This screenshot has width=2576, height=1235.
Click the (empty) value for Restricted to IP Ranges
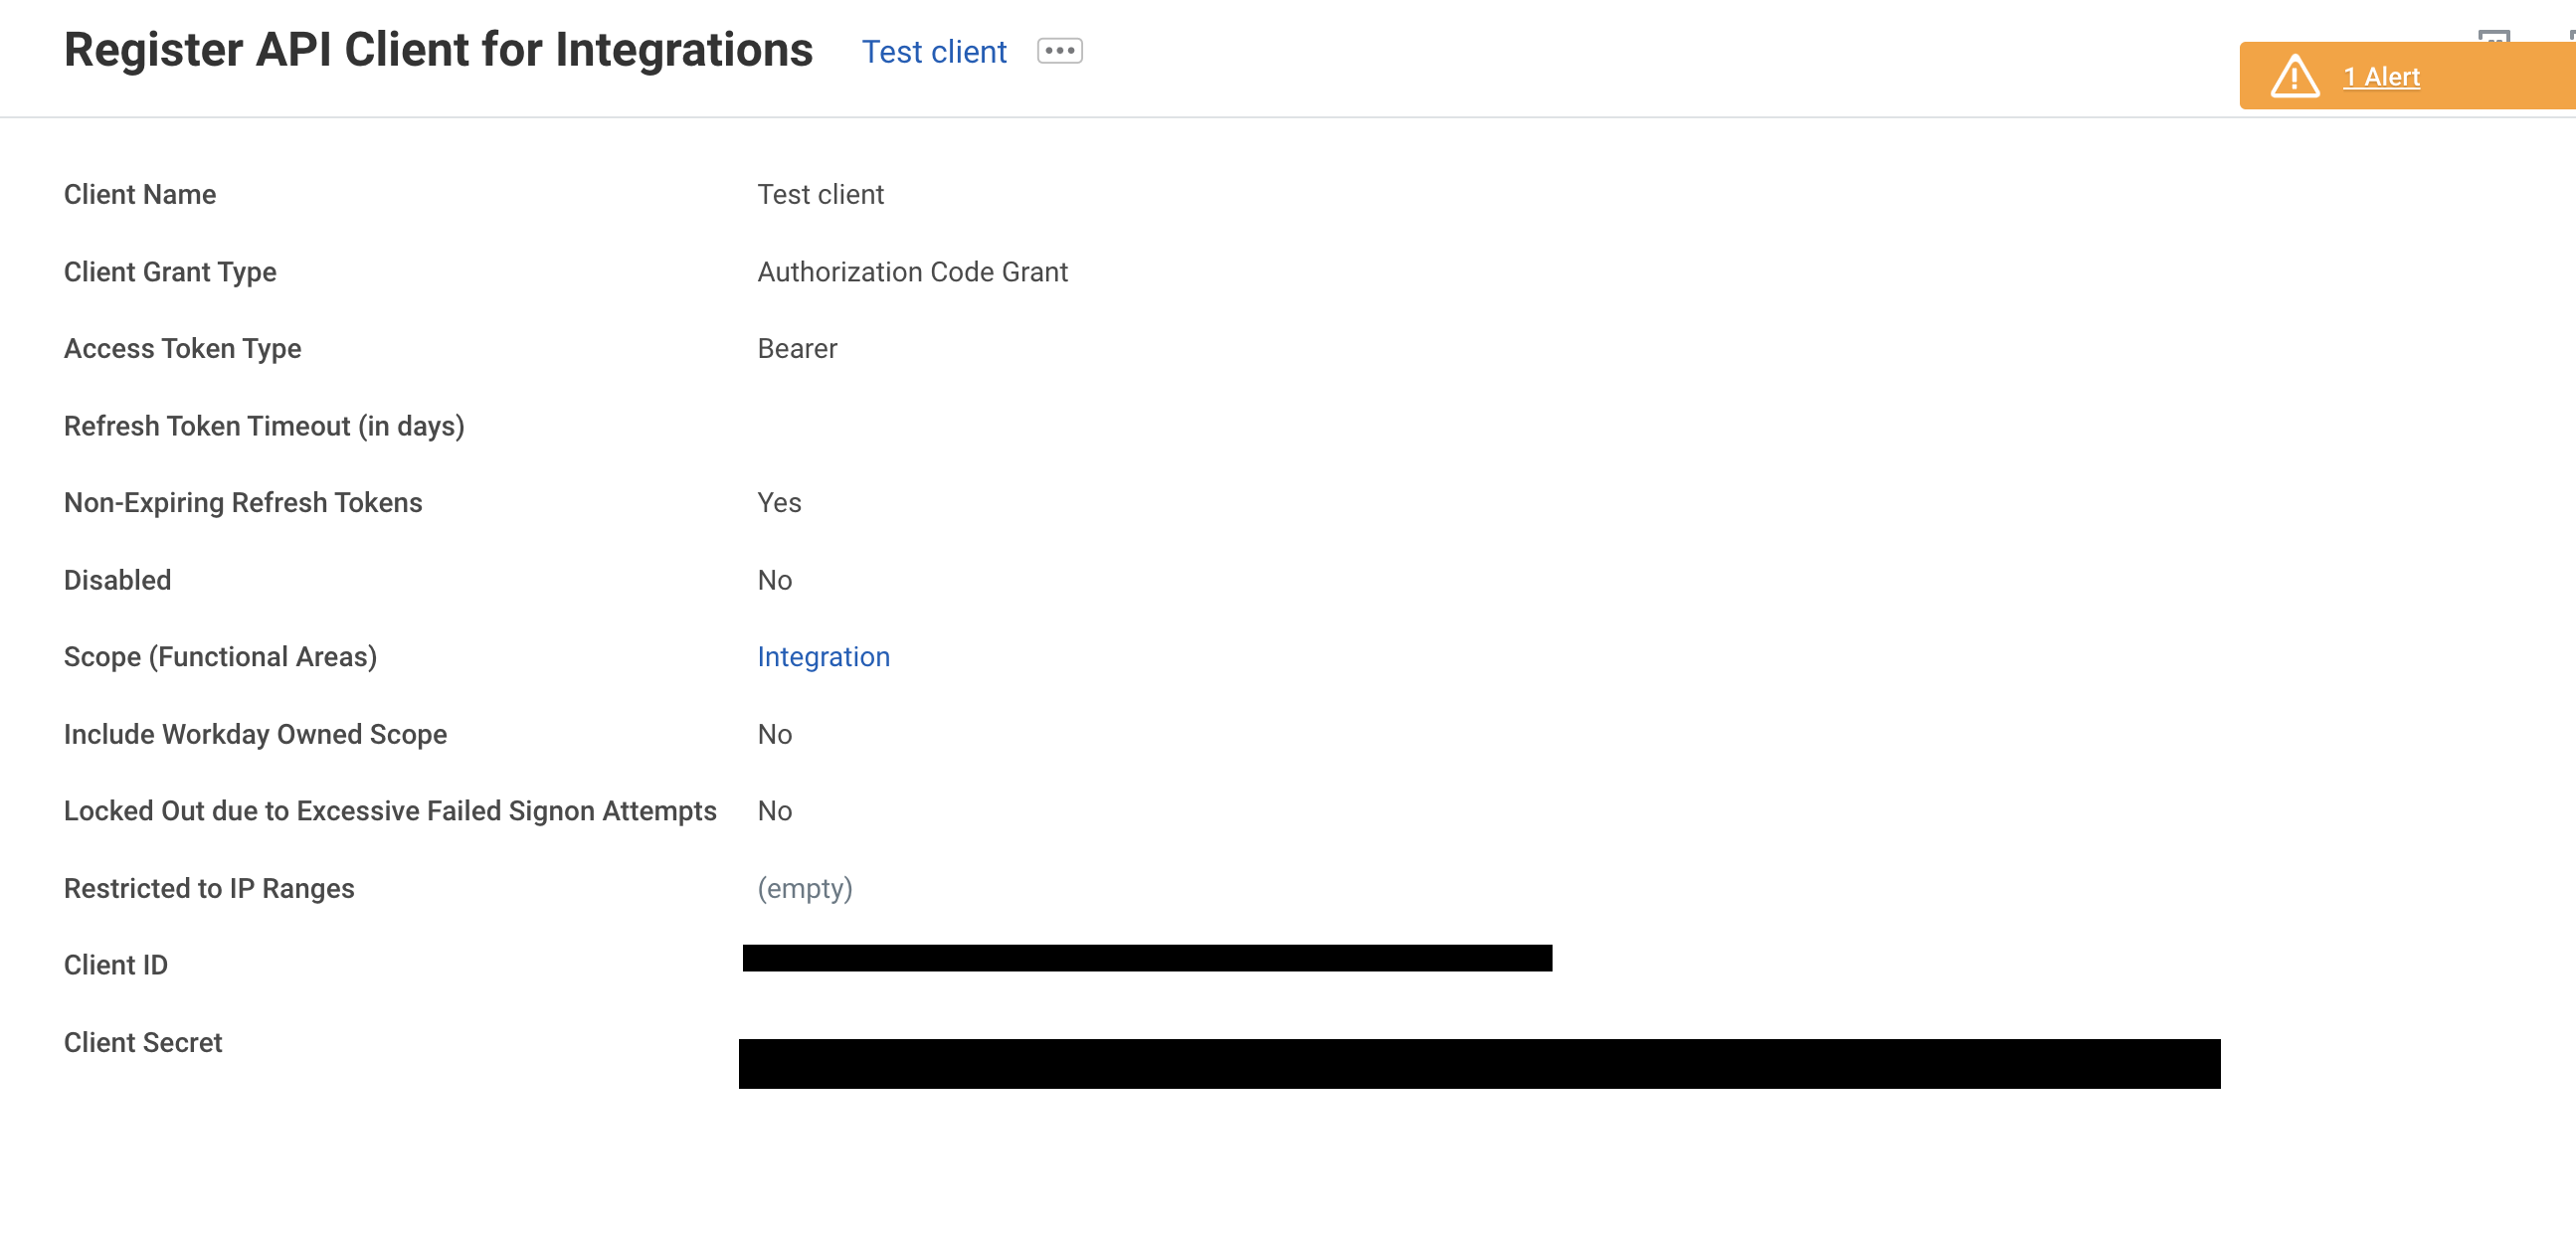(806, 887)
